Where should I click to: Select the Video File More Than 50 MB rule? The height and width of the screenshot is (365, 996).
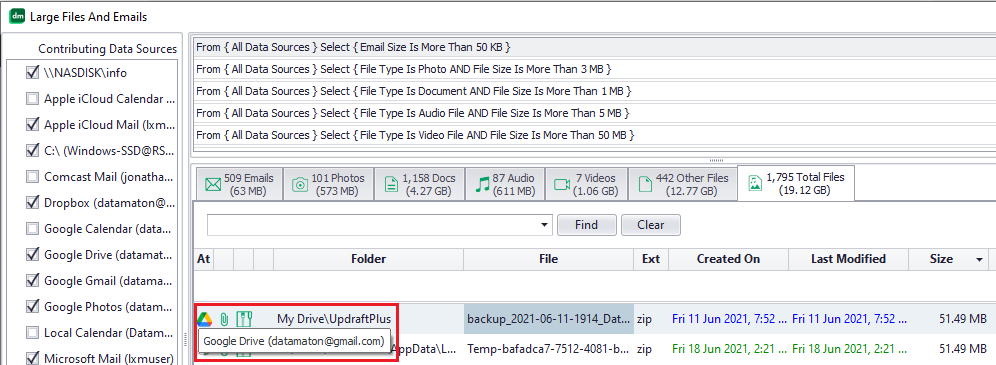tap(594, 135)
